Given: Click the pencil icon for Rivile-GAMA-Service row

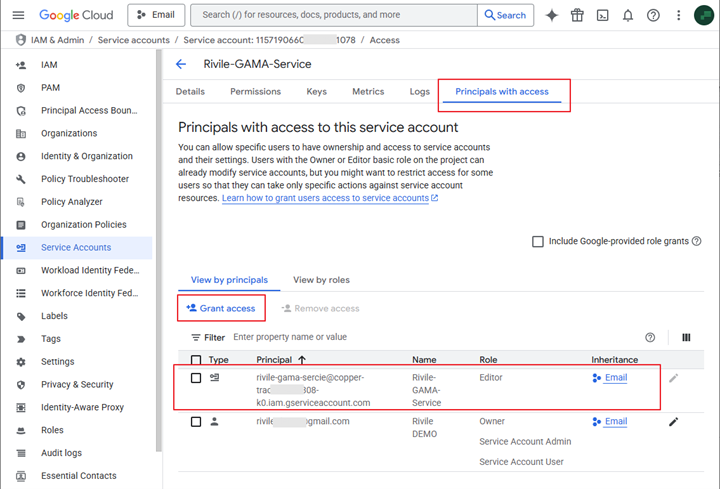Looking at the screenshot, I should coord(674,378).
